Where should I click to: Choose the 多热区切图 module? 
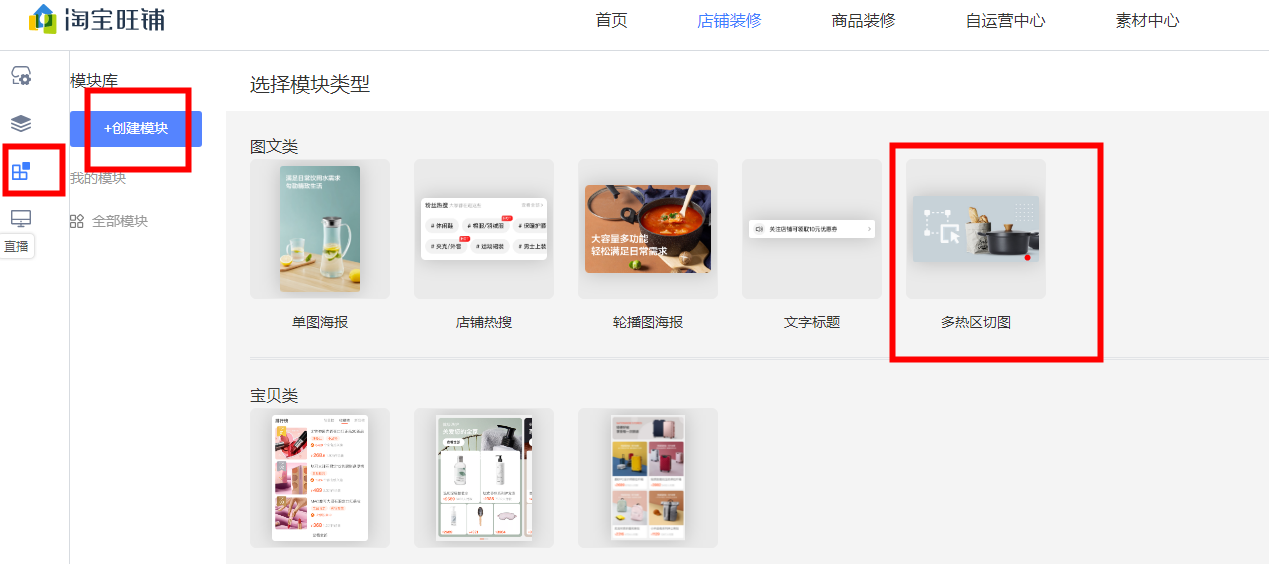[976, 229]
